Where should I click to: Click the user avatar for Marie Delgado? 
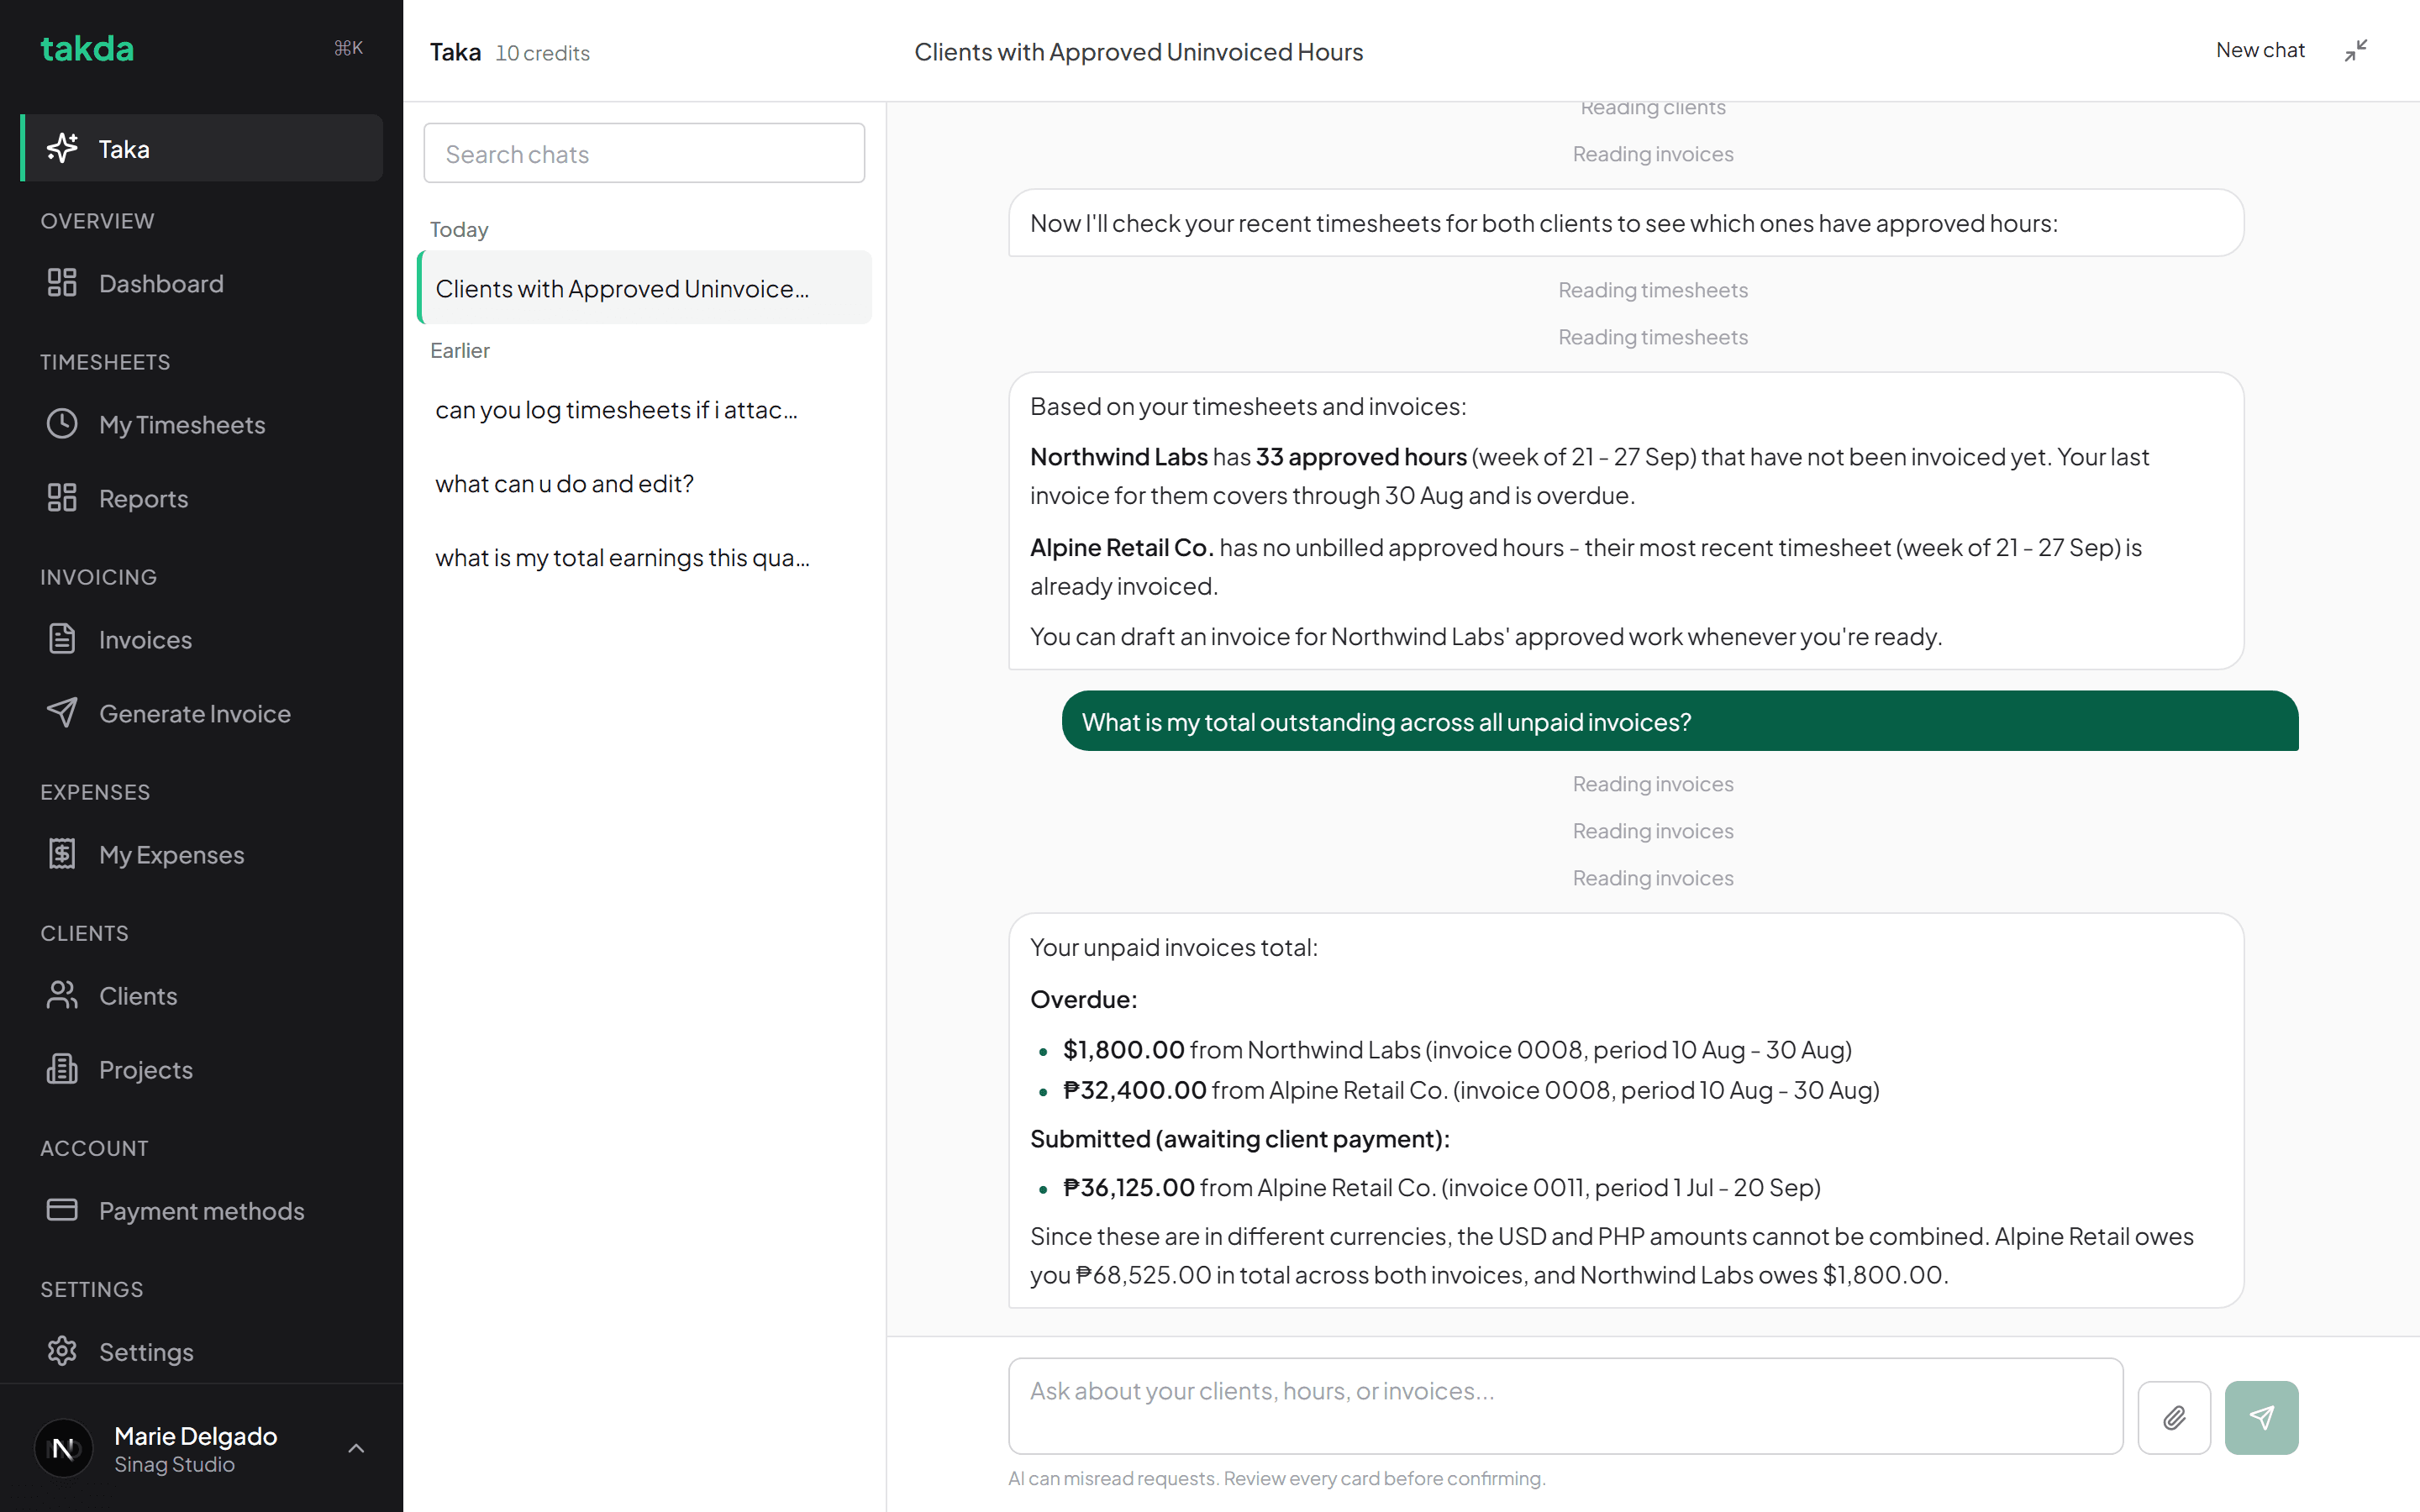[x=63, y=1448]
